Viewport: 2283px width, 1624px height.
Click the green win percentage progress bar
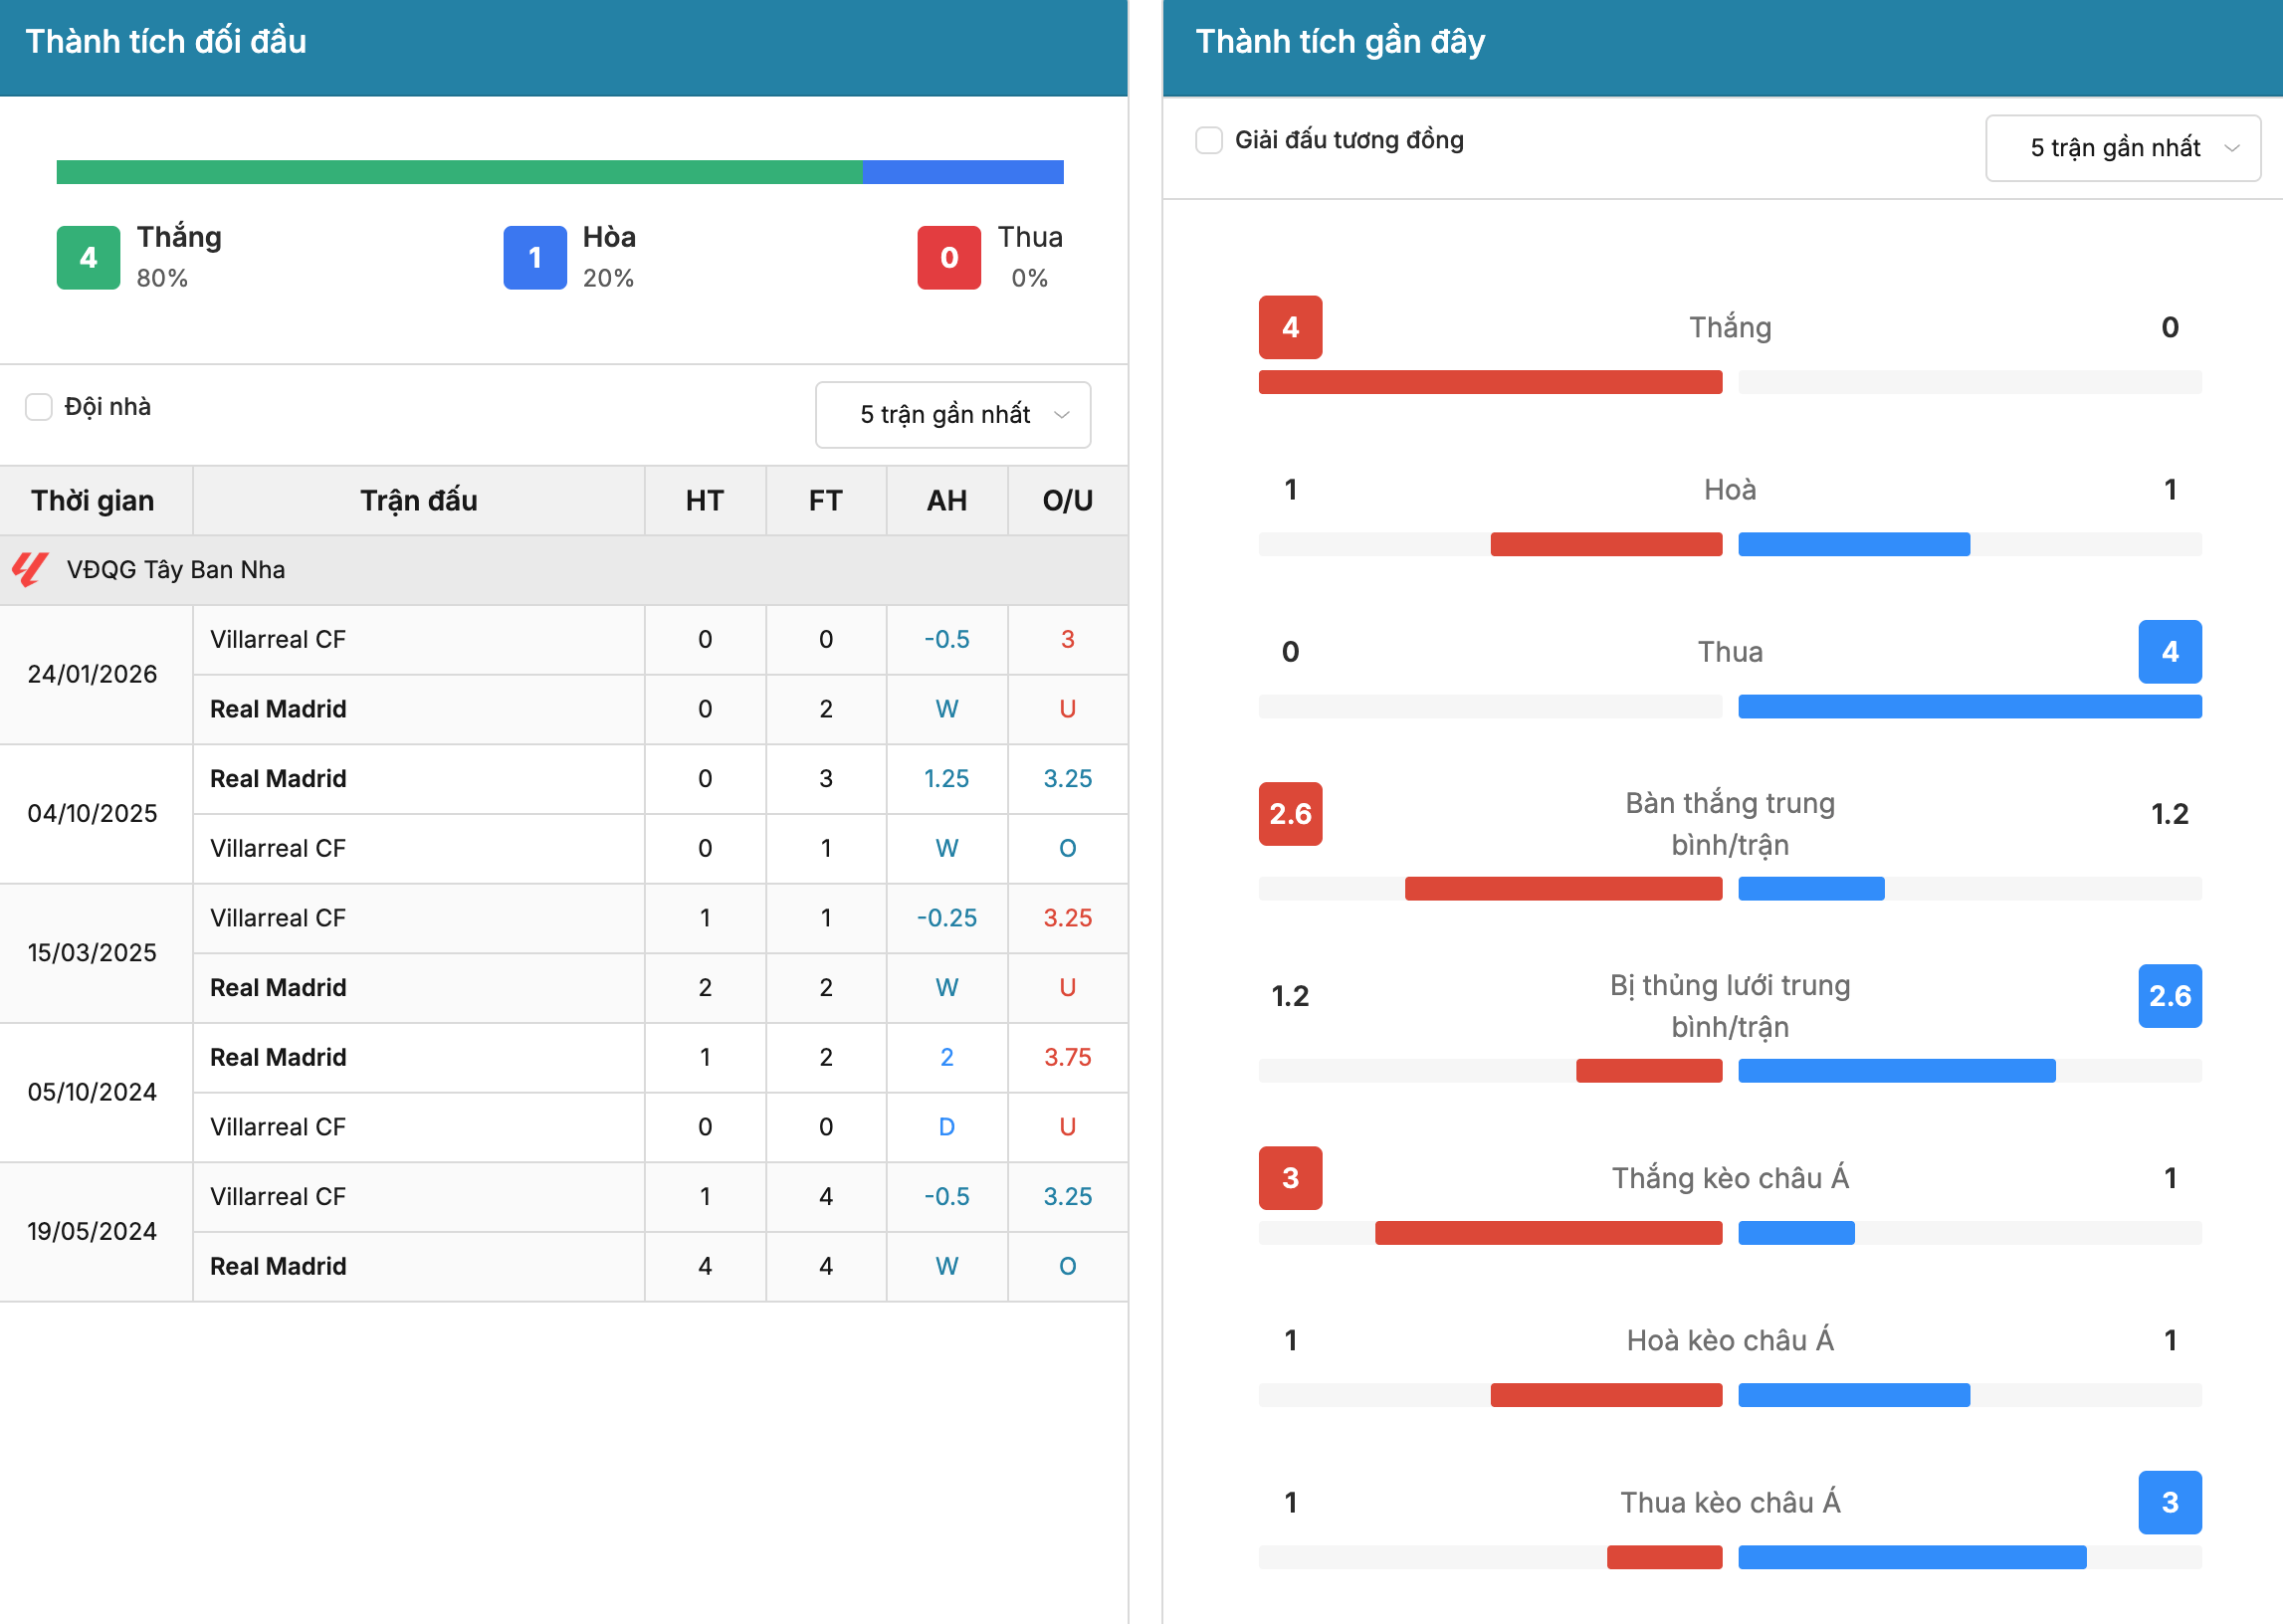[x=459, y=172]
